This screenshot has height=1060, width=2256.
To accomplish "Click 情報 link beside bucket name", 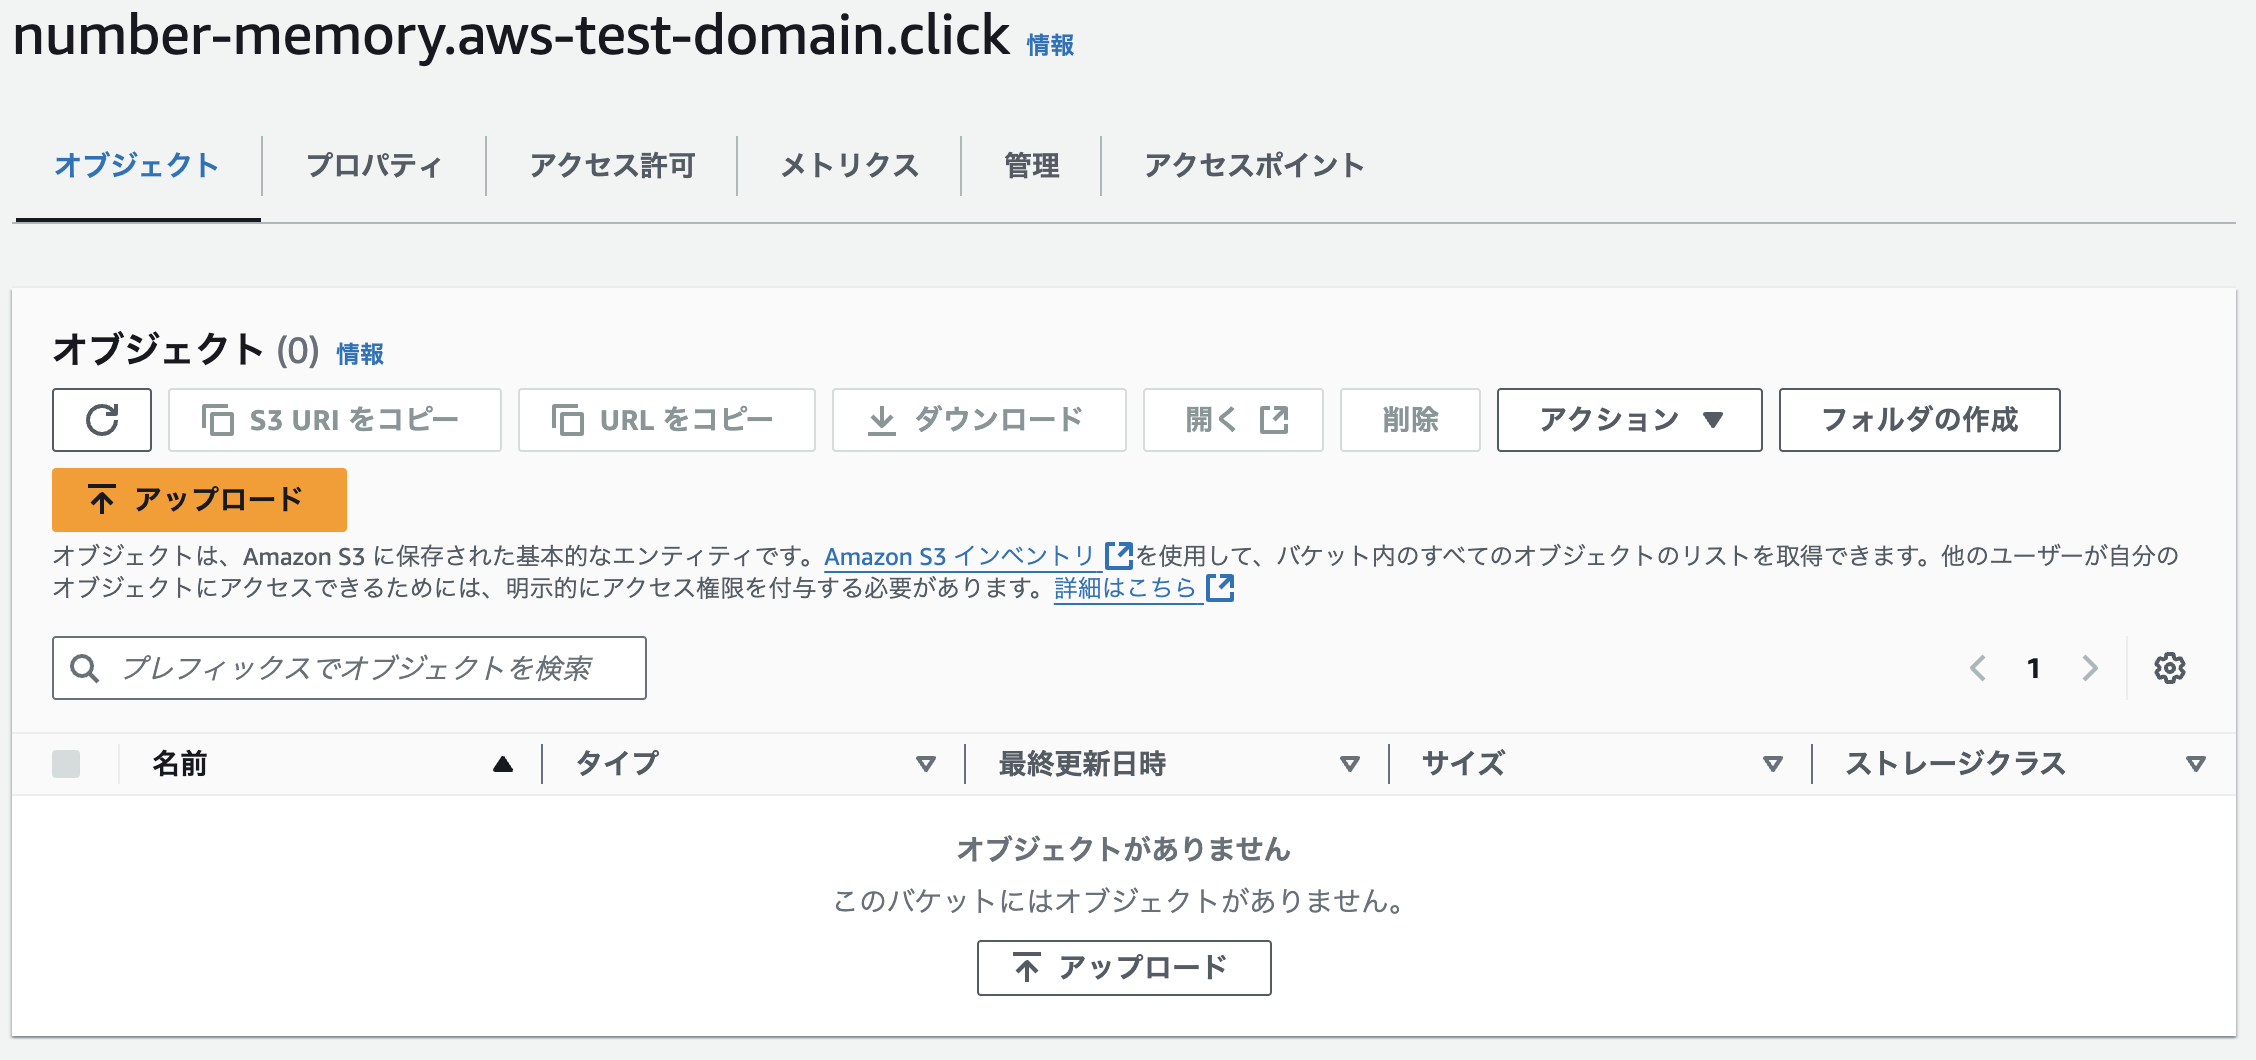I will click(x=1050, y=45).
